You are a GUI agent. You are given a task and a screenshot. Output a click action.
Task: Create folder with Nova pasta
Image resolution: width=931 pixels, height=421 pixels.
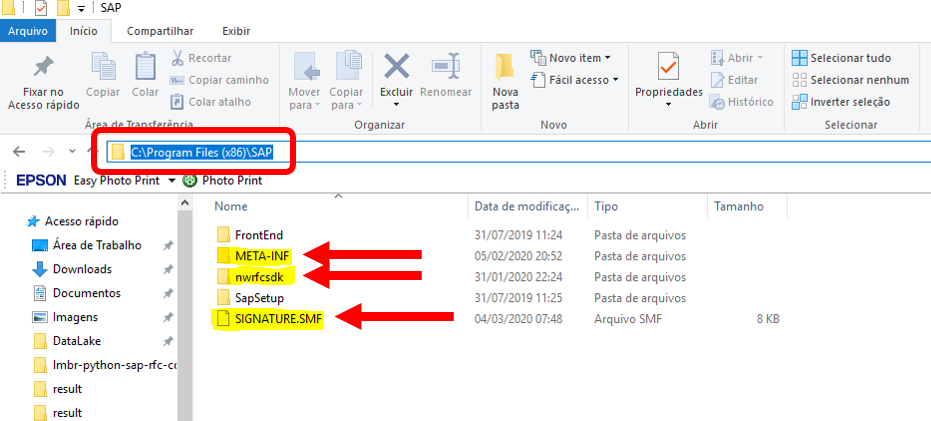[506, 81]
